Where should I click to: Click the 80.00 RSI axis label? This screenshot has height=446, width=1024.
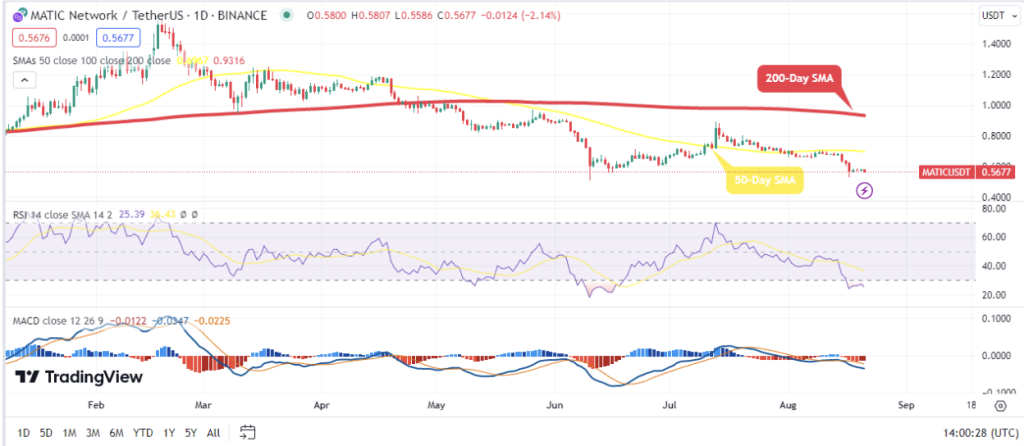[x=994, y=209]
